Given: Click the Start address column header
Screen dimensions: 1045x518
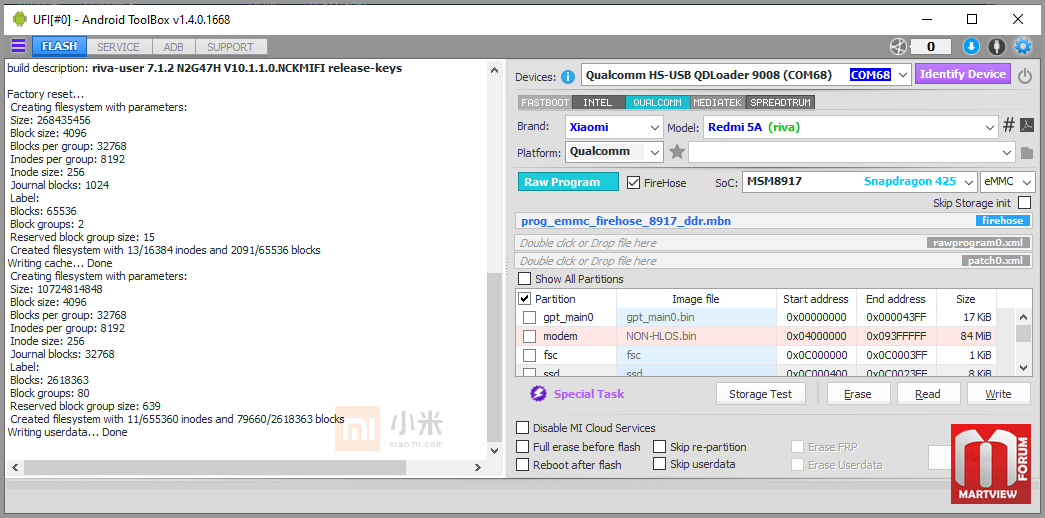Looking at the screenshot, I should [x=816, y=299].
